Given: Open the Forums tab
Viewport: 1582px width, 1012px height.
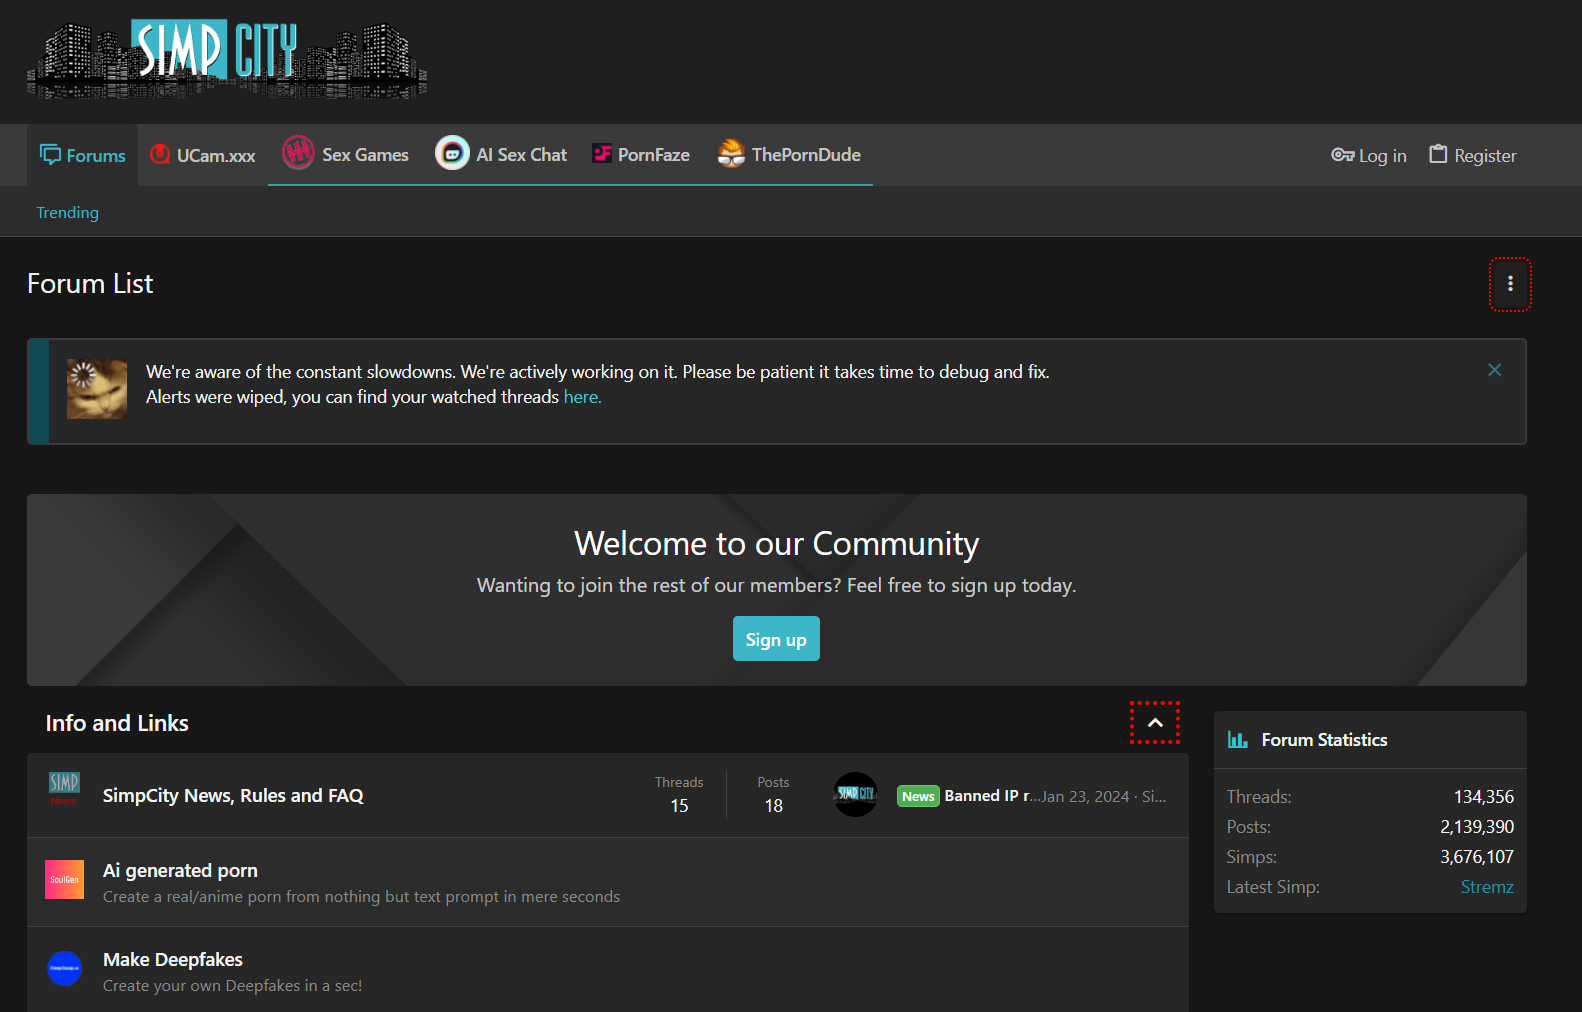Looking at the screenshot, I should point(82,155).
